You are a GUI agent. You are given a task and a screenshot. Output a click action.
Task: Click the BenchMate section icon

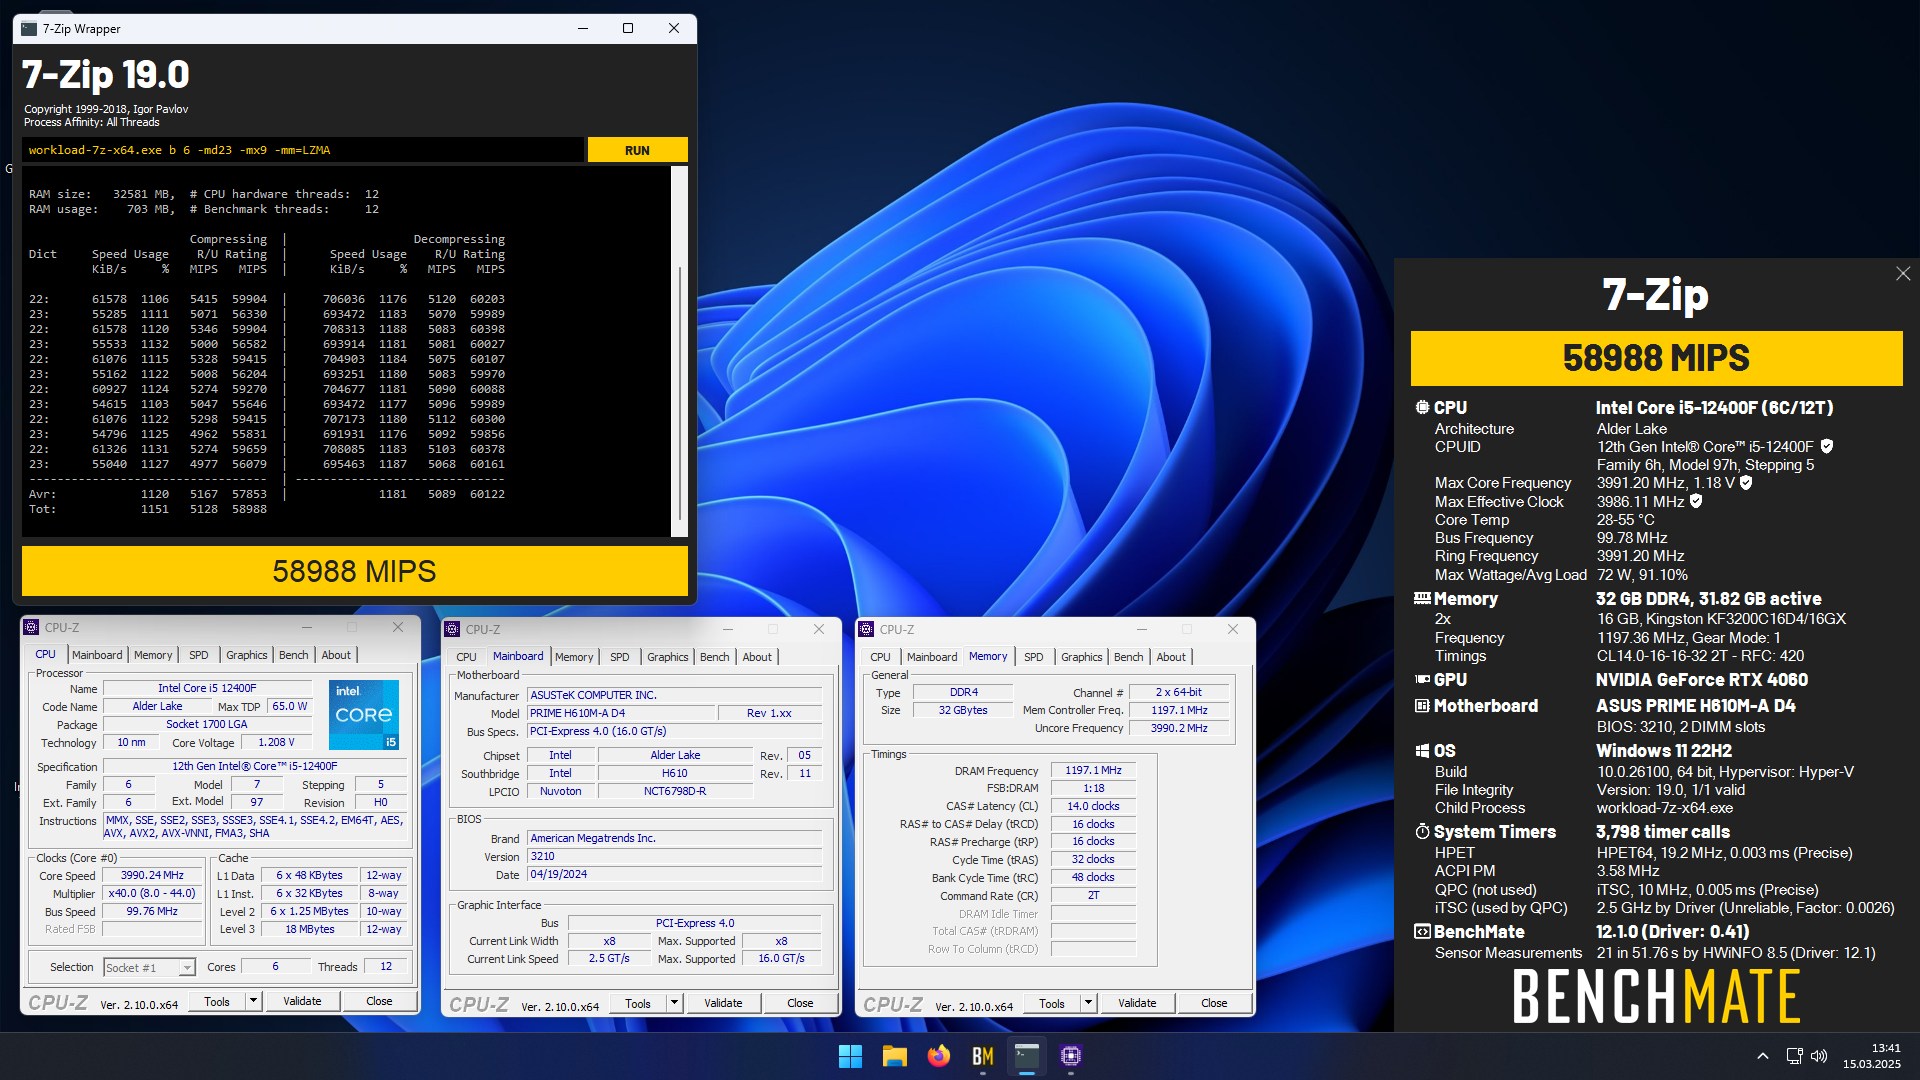pos(1422,931)
